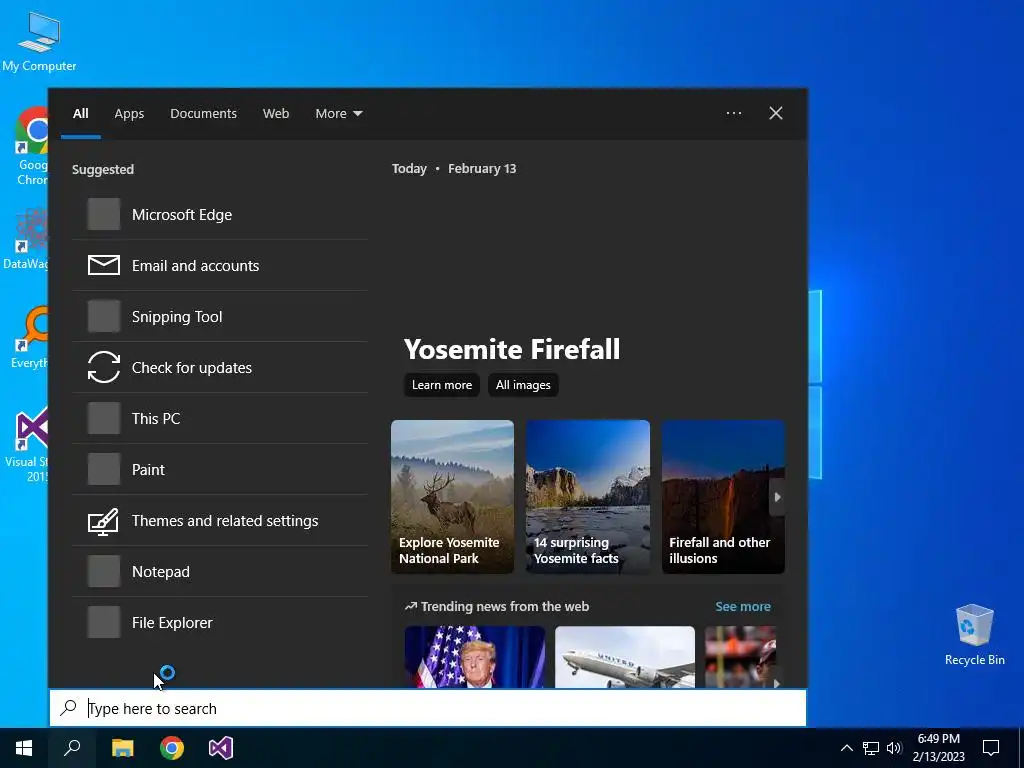Select the DataWag desktop shortcut
The width and height of the screenshot is (1024, 768).
[x=26, y=238]
